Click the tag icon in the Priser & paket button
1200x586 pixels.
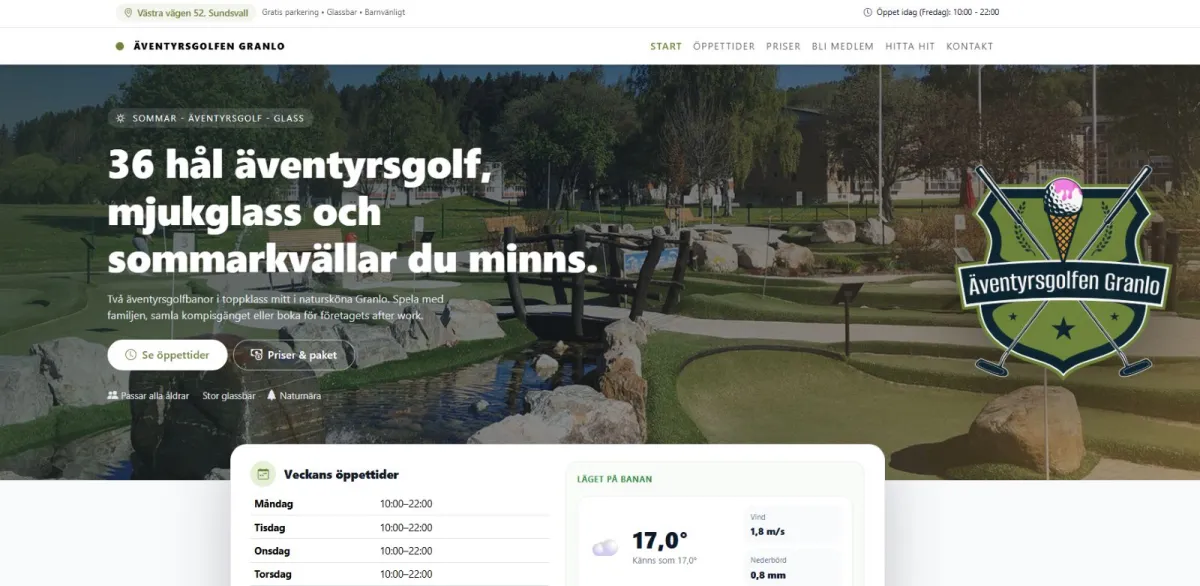point(256,355)
